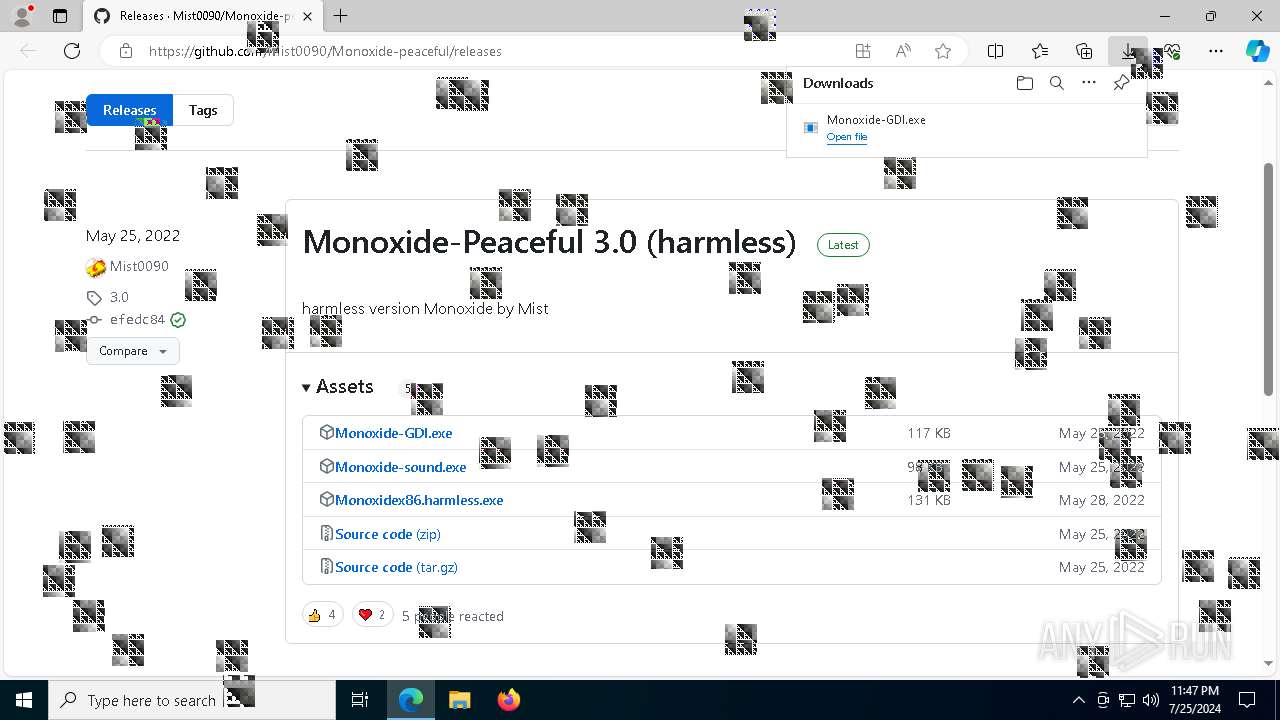The width and height of the screenshot is (1280, 720).
Task: Open Microsoft Edge from taskbar
Action: coord(411,700)
